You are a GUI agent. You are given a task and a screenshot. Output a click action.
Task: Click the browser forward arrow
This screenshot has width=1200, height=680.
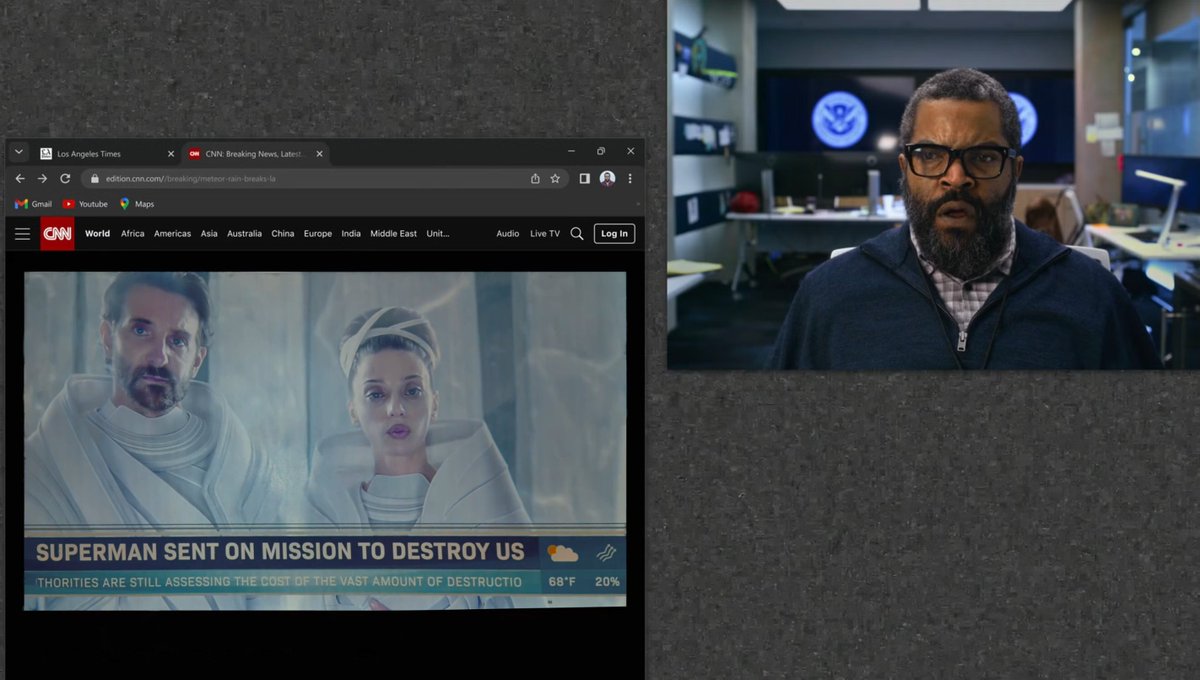tap(42, 178)
